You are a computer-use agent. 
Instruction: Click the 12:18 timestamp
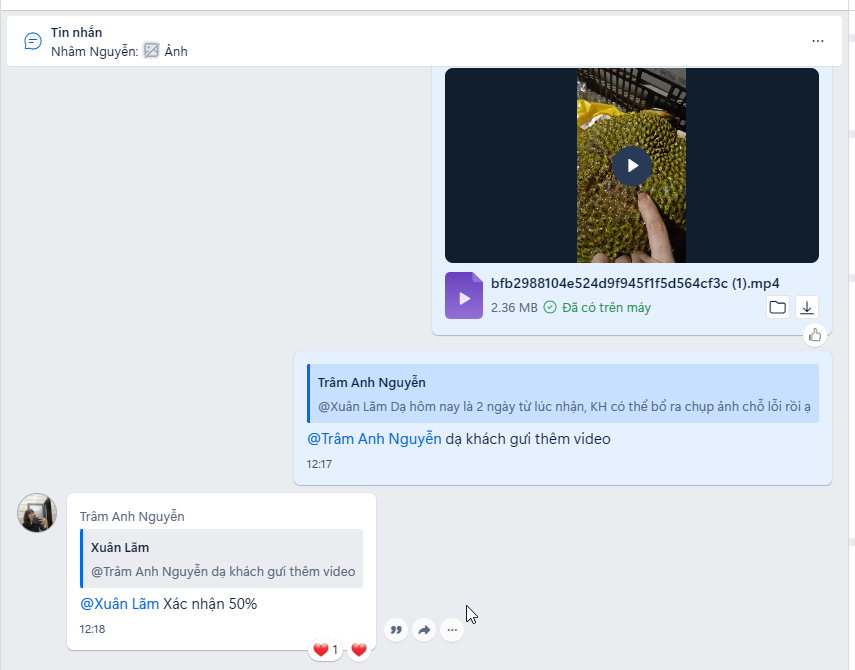click(92, 629)
